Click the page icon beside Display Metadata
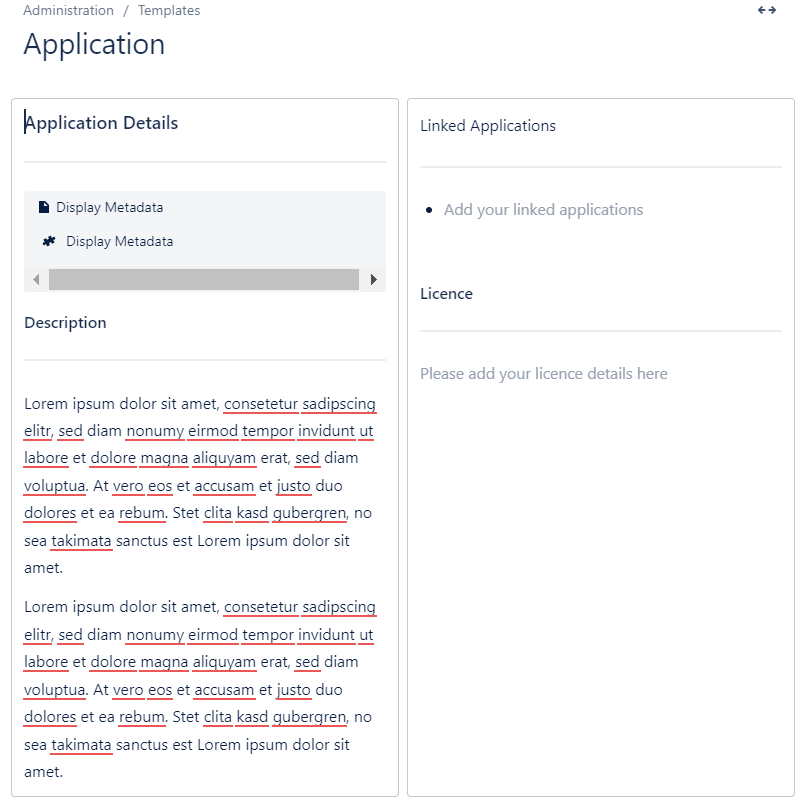 [x=44, y=208]
